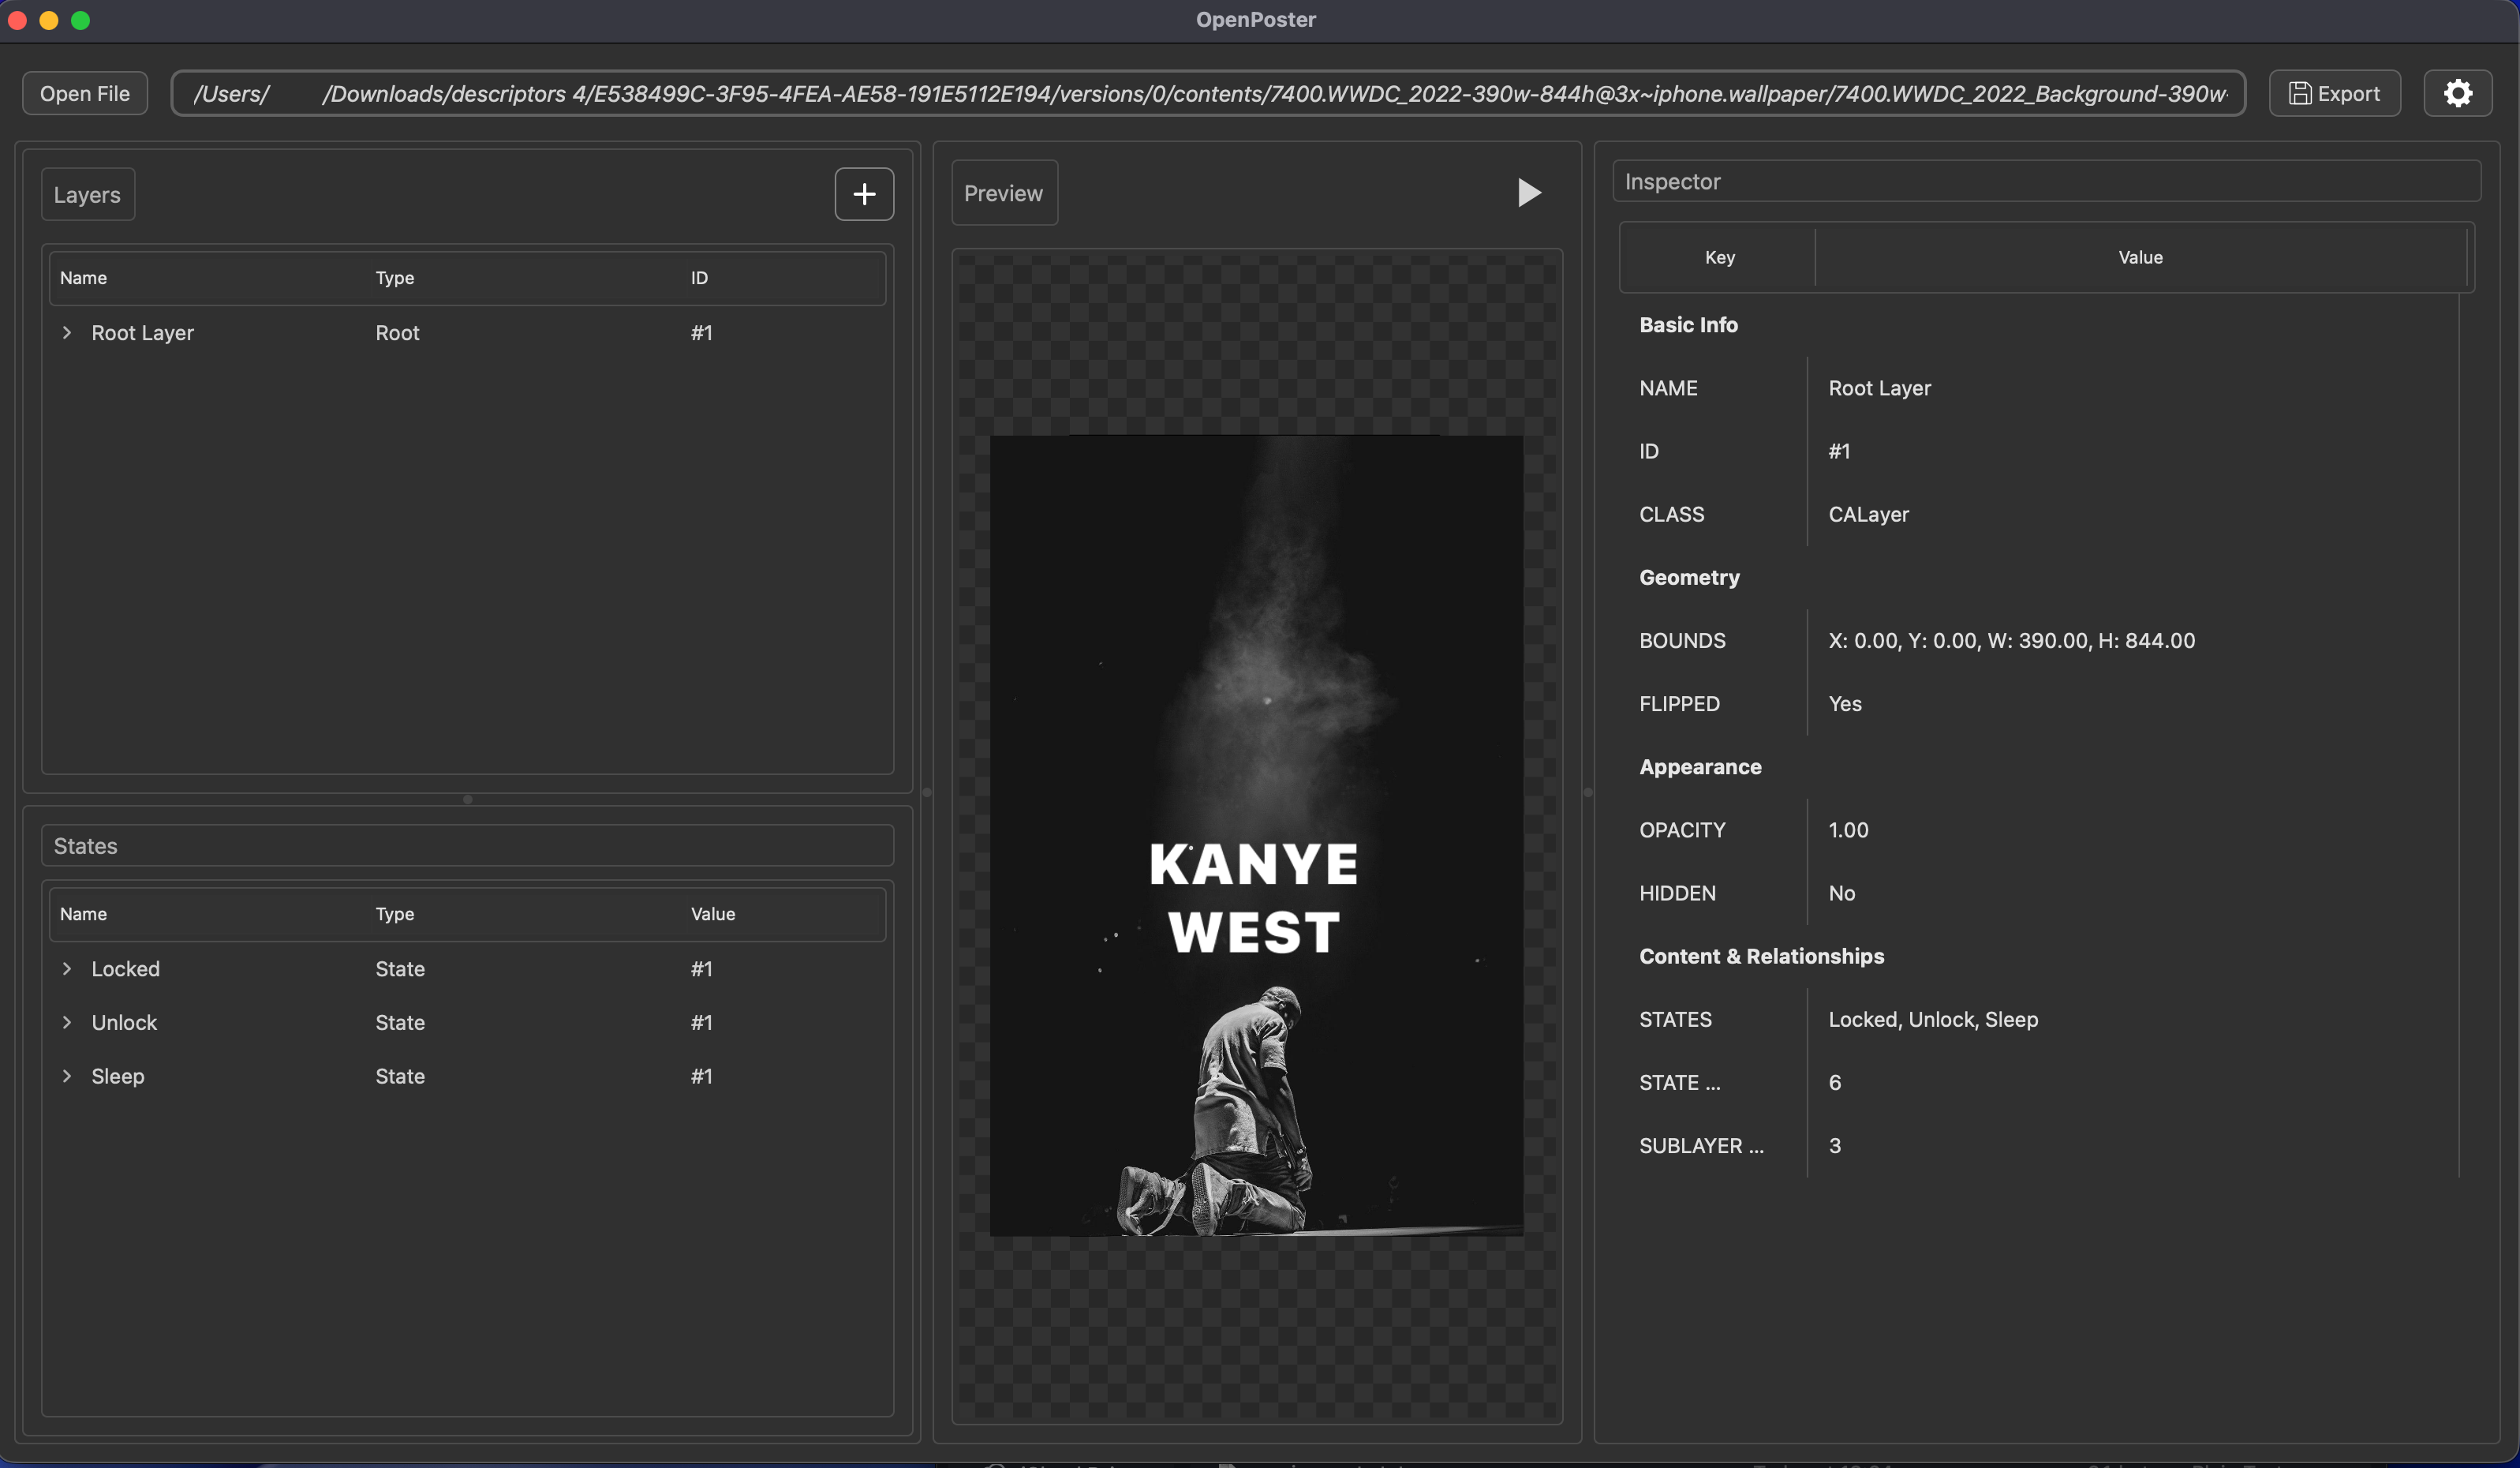Click the Value column header in Inspector
Viewport: 2520px width, 1468px height.
pyautogui.click(x=2140, y=257)
